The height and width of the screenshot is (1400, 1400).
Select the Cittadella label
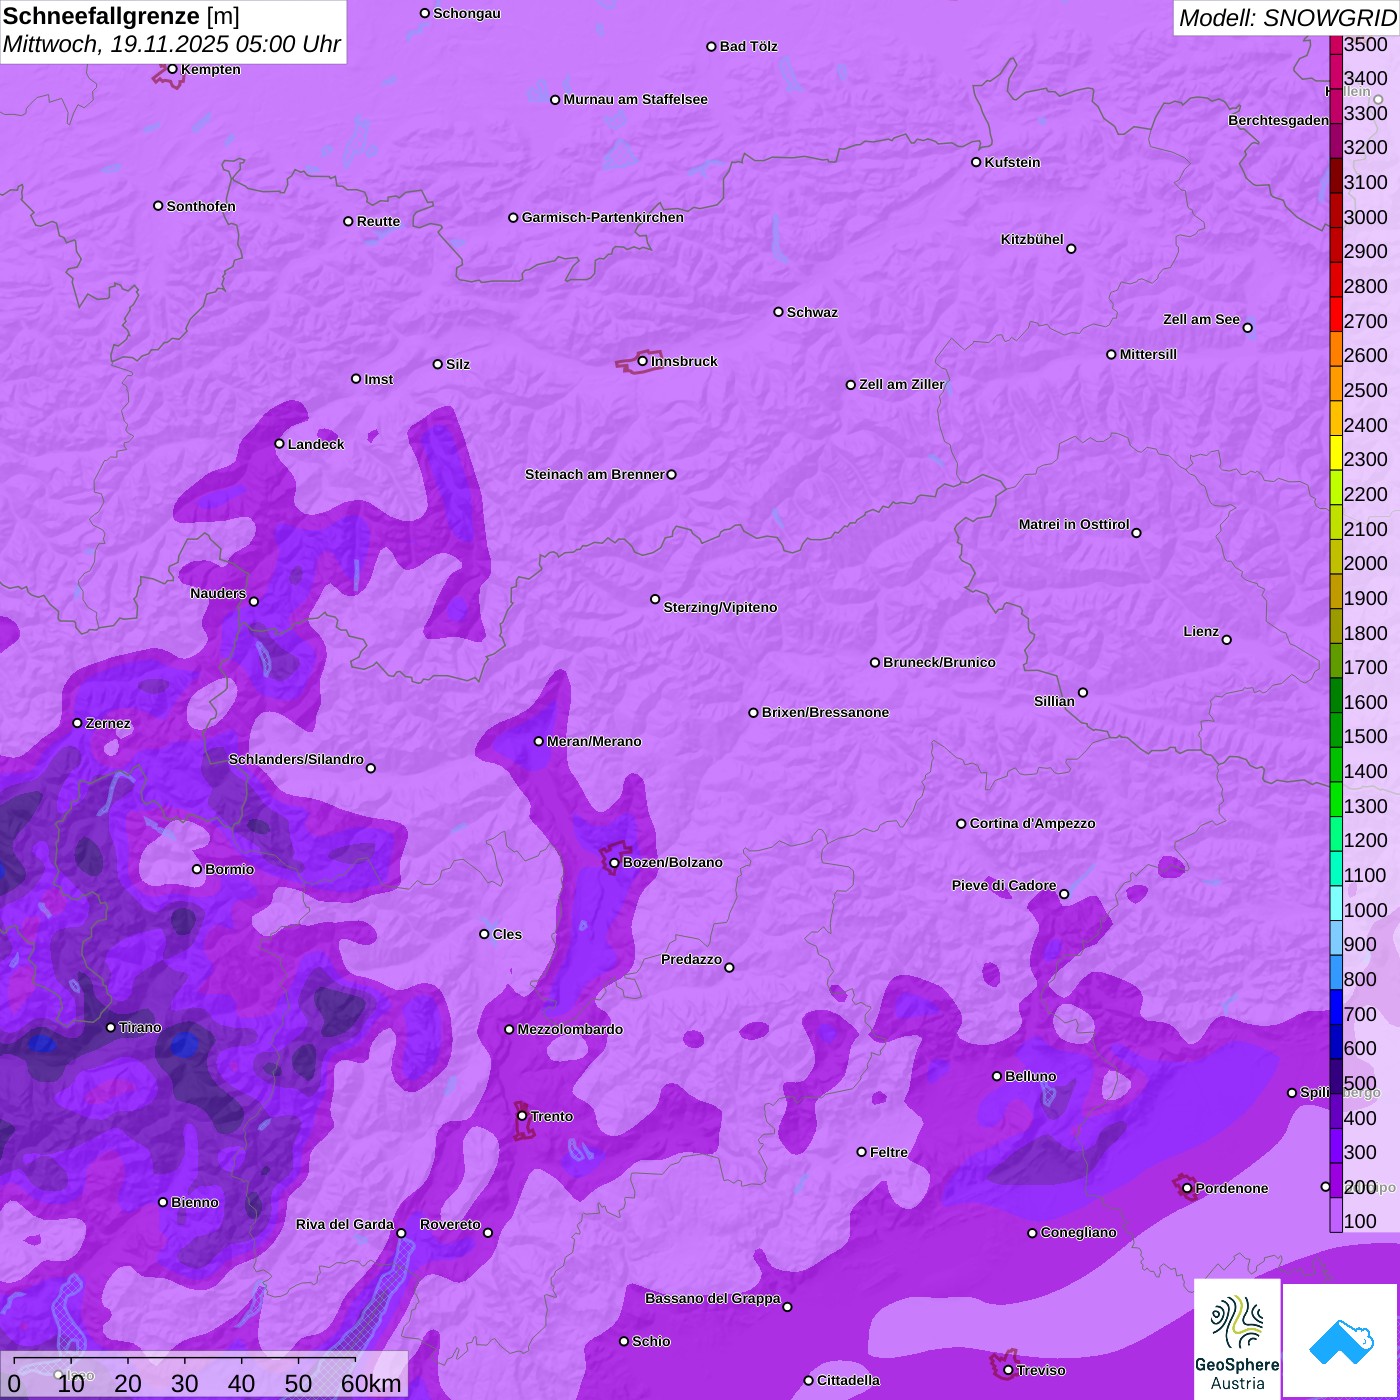[848, 1380]
